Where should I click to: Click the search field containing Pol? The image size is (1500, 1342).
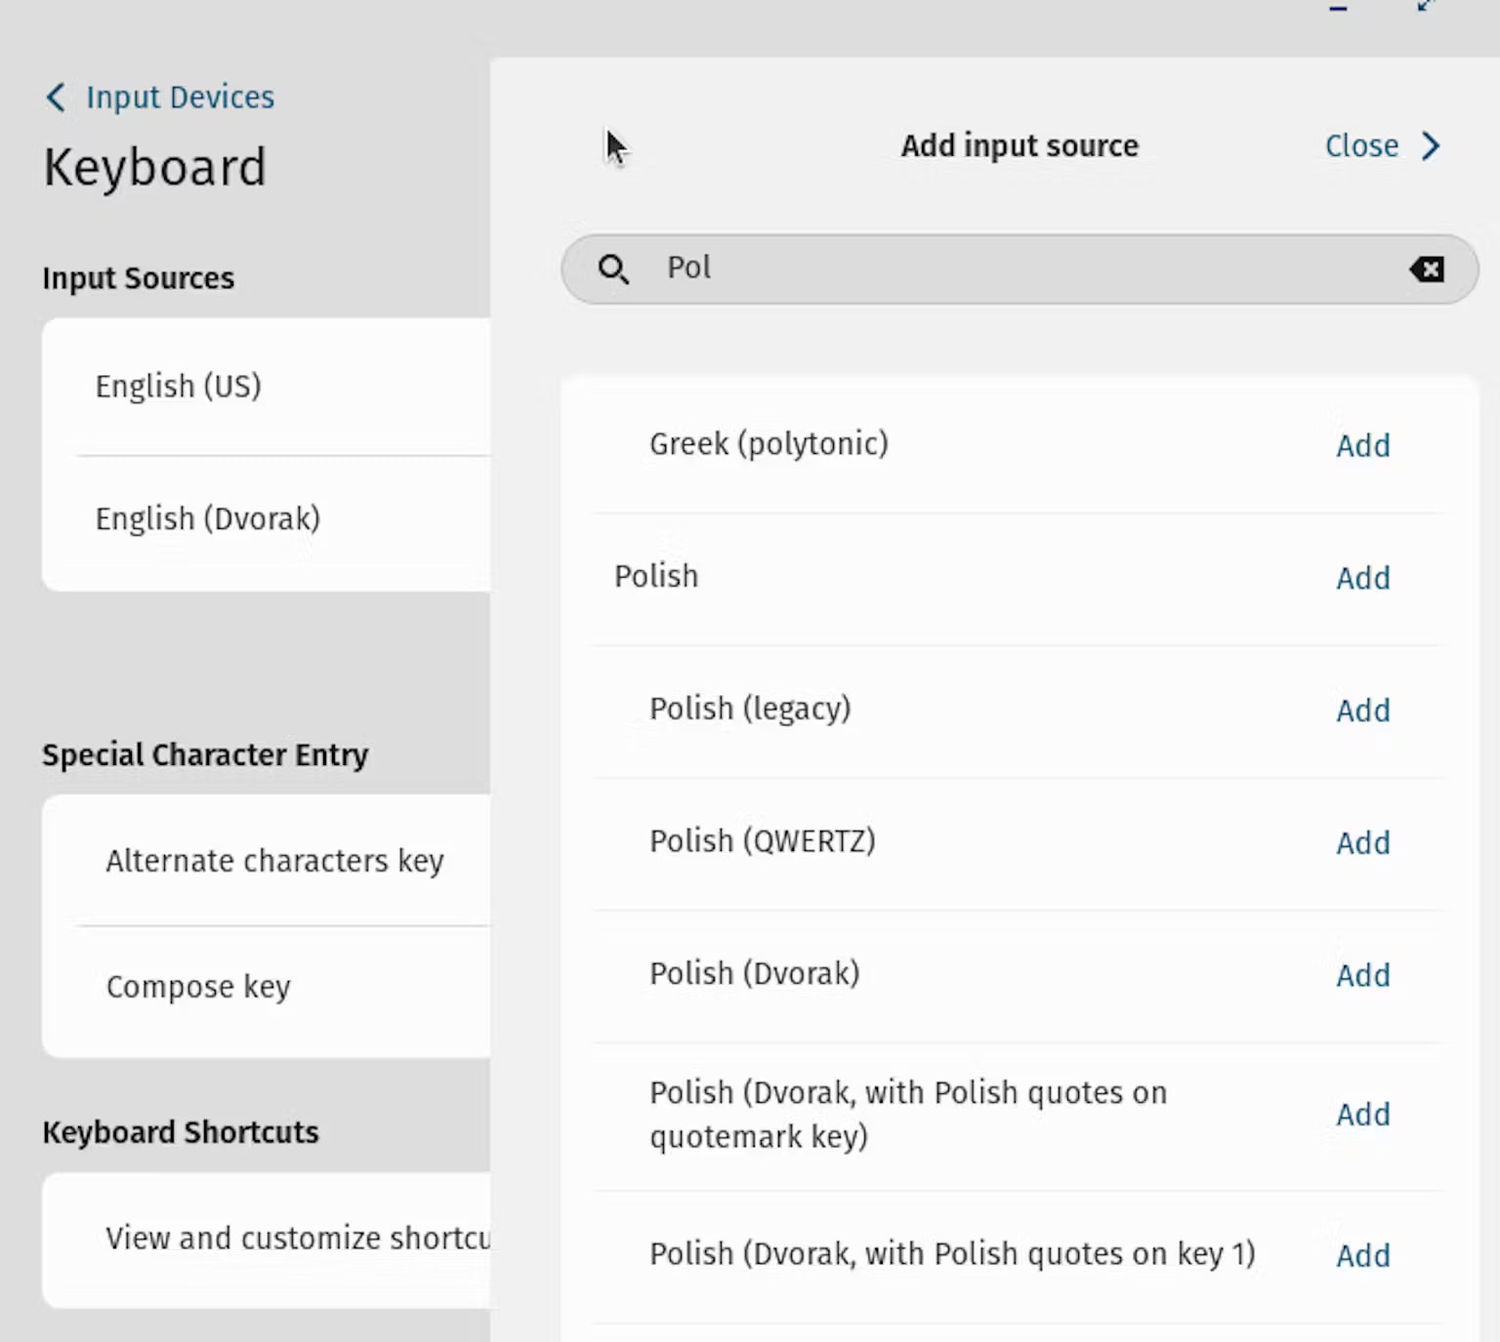tap(1000, 269)
